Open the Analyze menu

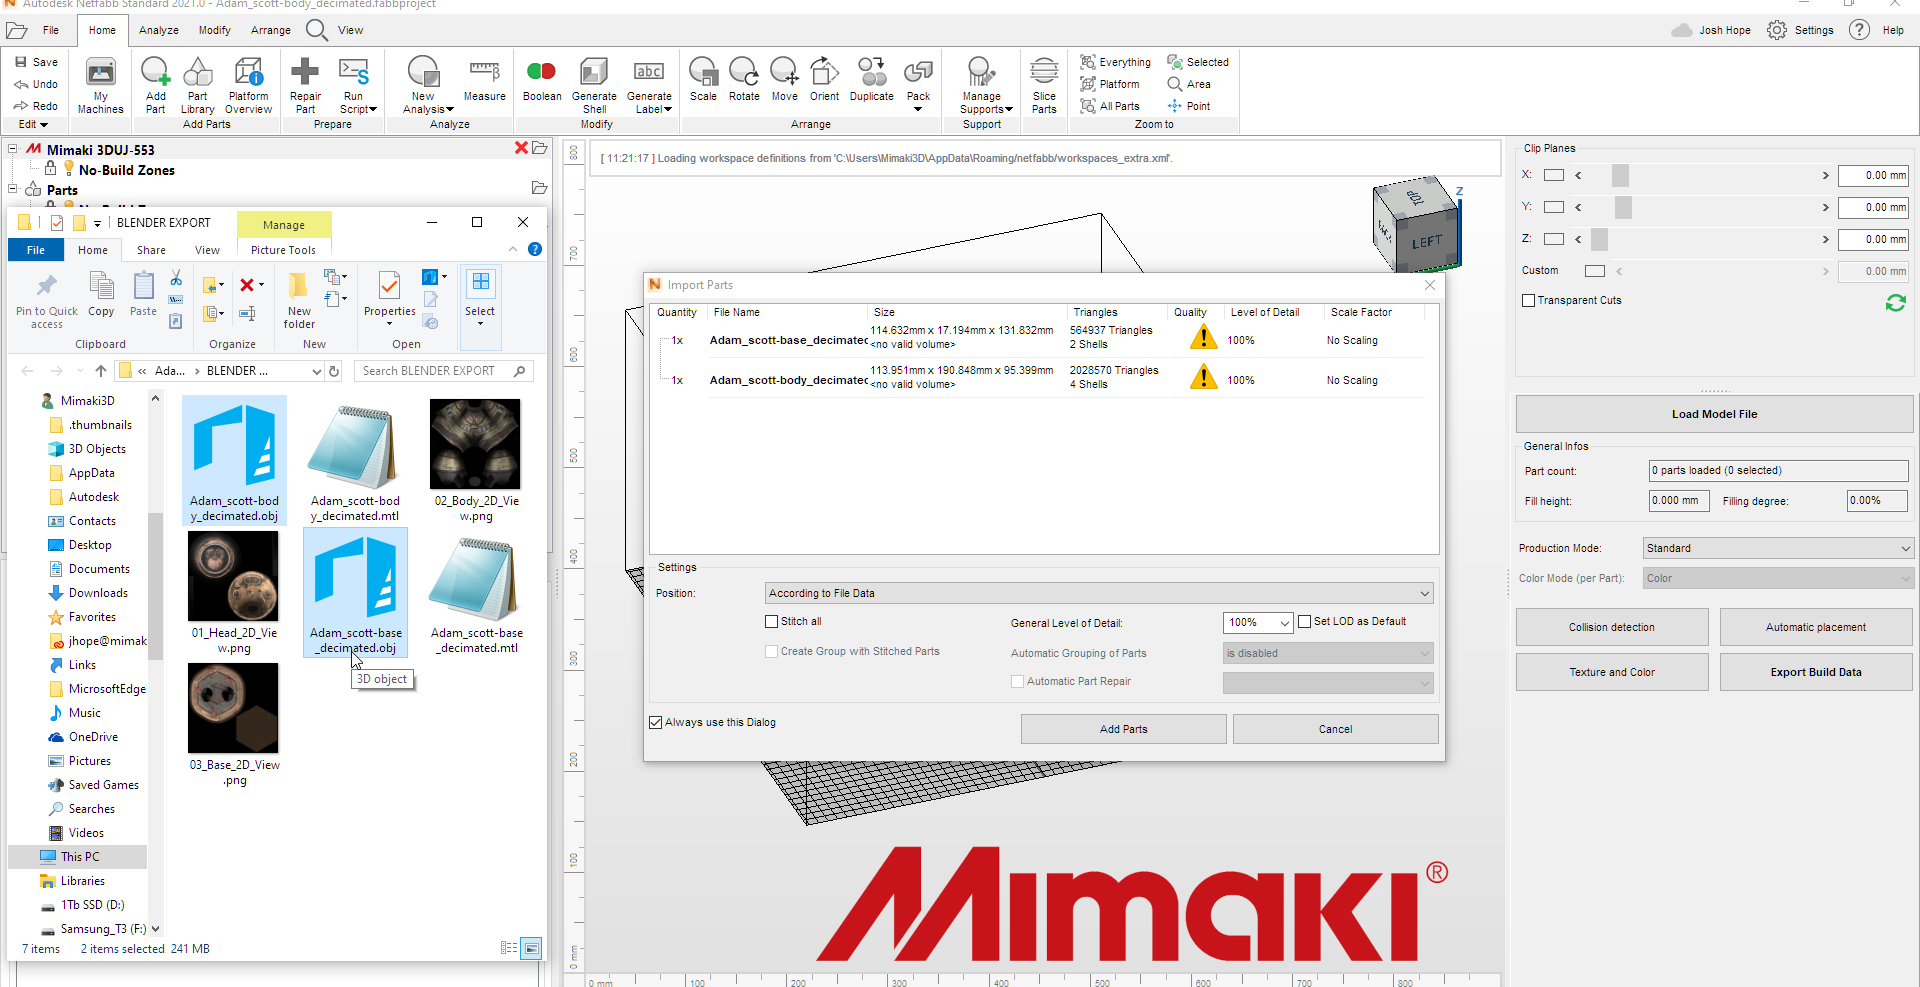158,30
